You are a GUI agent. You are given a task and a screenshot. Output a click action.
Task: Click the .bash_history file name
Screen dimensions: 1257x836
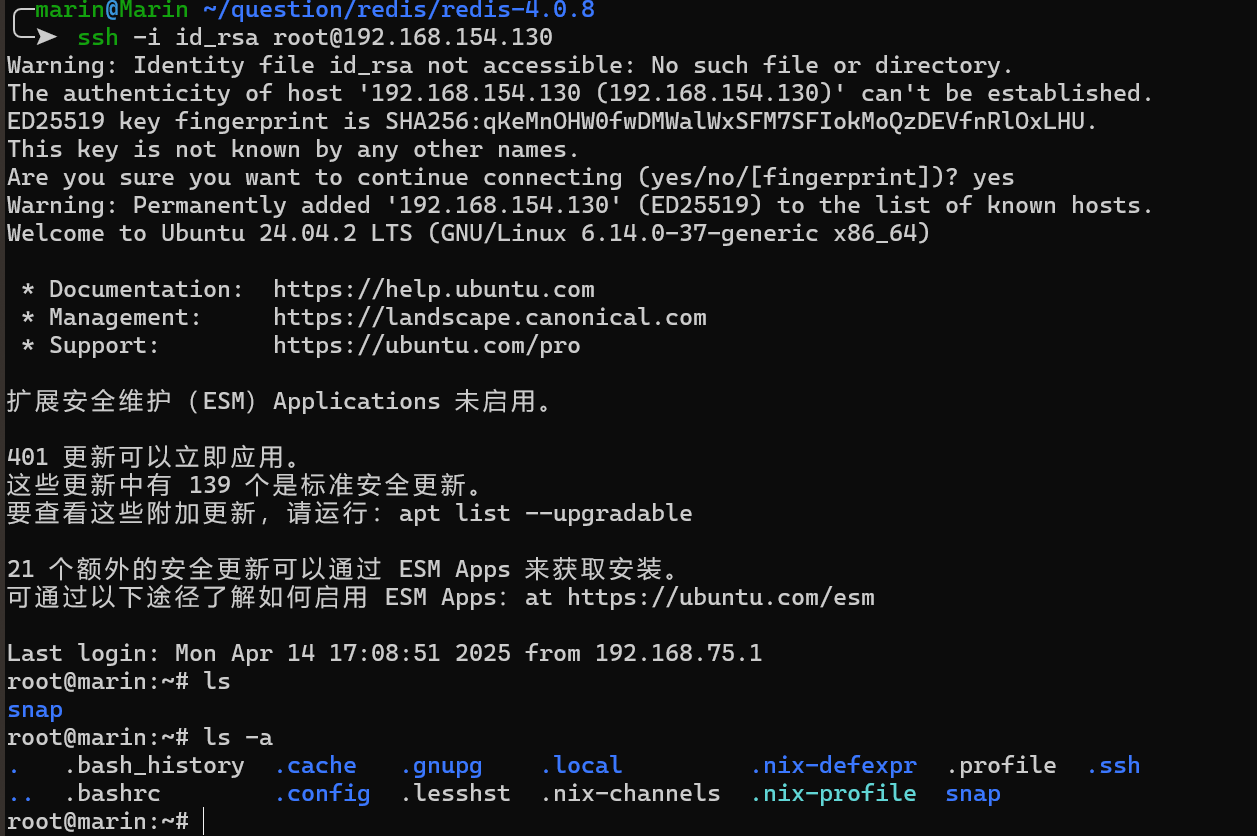pos(154,766)
